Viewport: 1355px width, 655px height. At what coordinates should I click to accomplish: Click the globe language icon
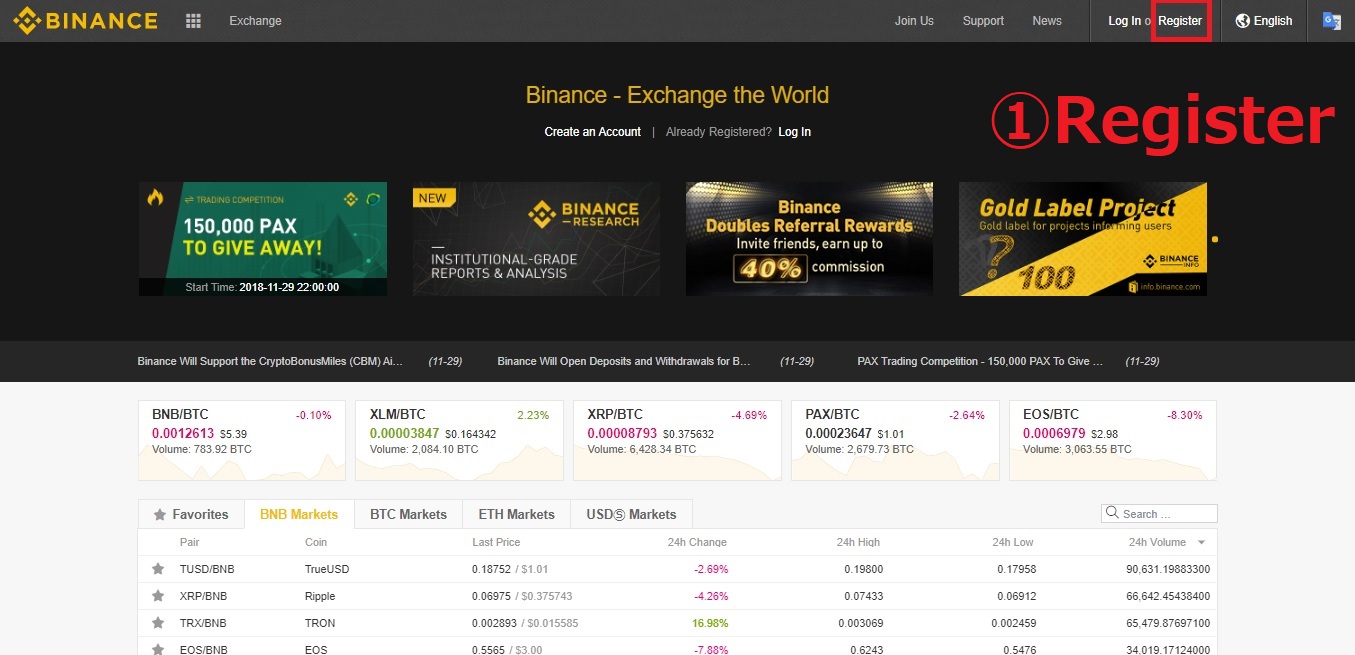click(x=1243, y=21)
